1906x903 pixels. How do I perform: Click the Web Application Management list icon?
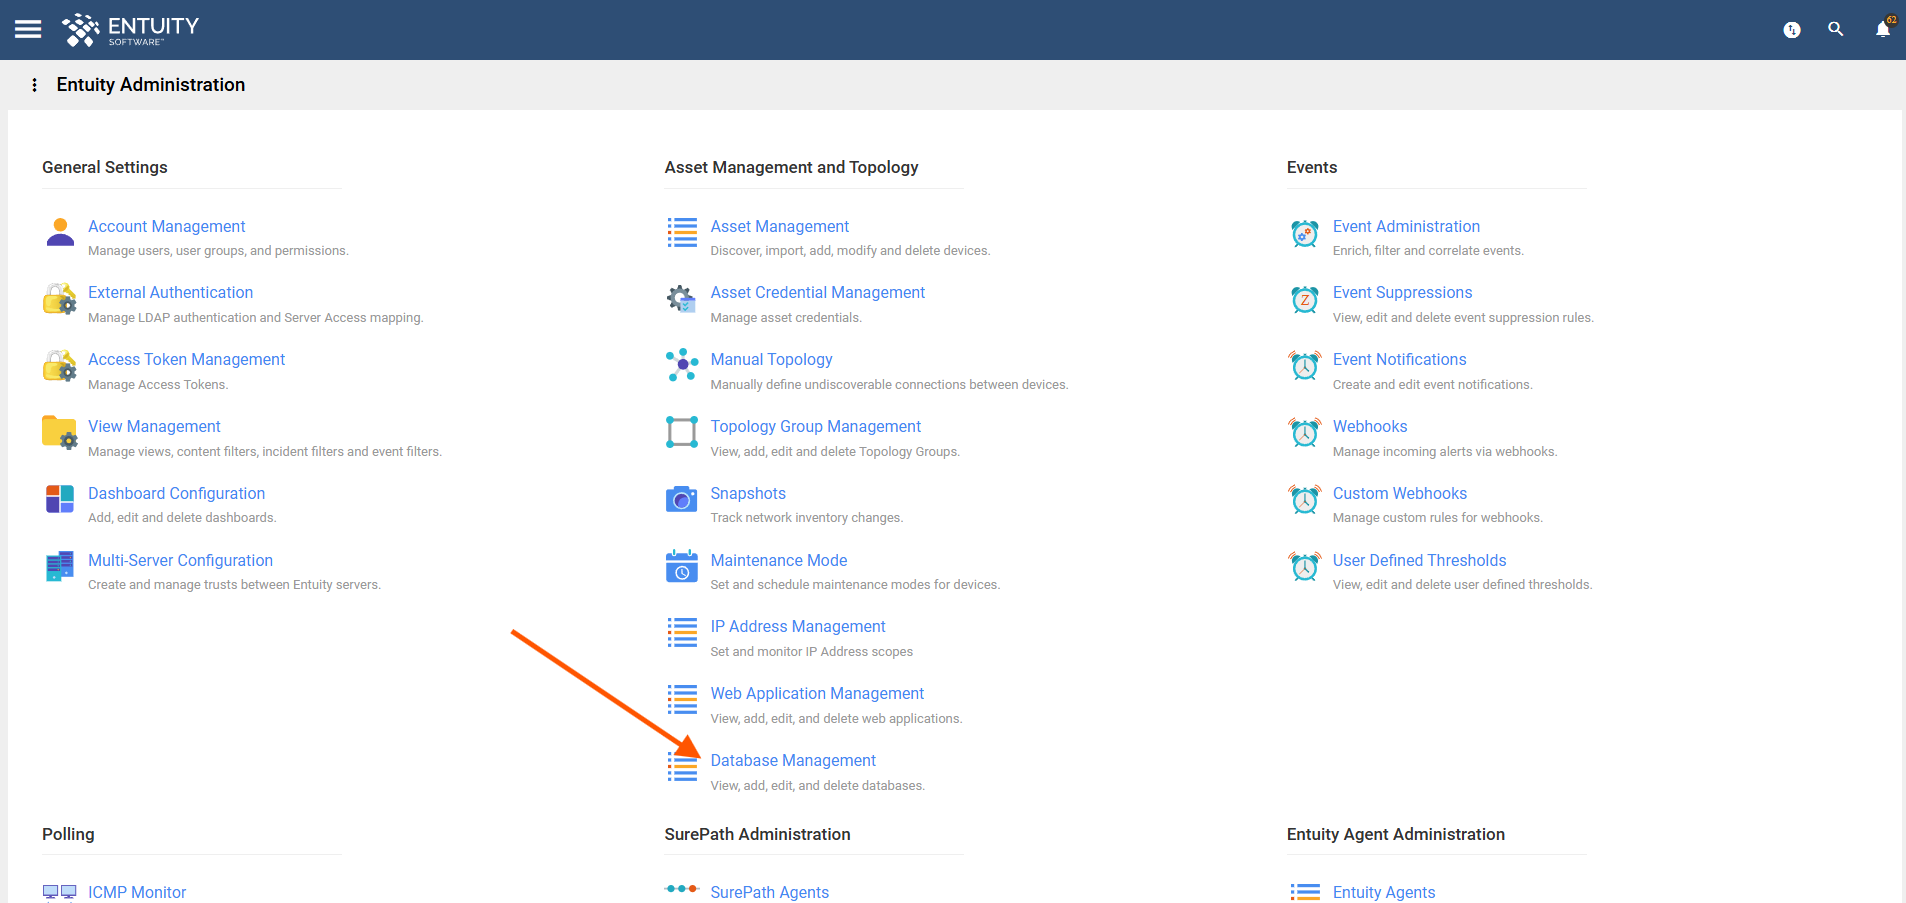click(x=682, y=699)
